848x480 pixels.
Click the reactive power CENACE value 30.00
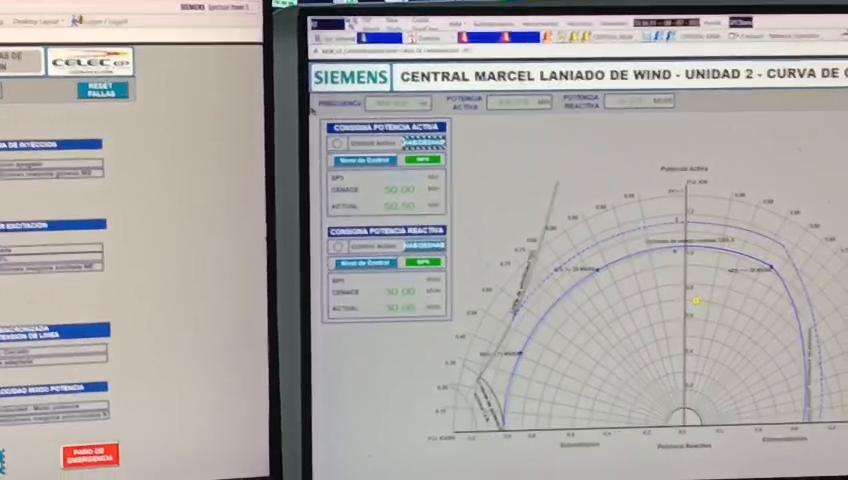point(400,292)
